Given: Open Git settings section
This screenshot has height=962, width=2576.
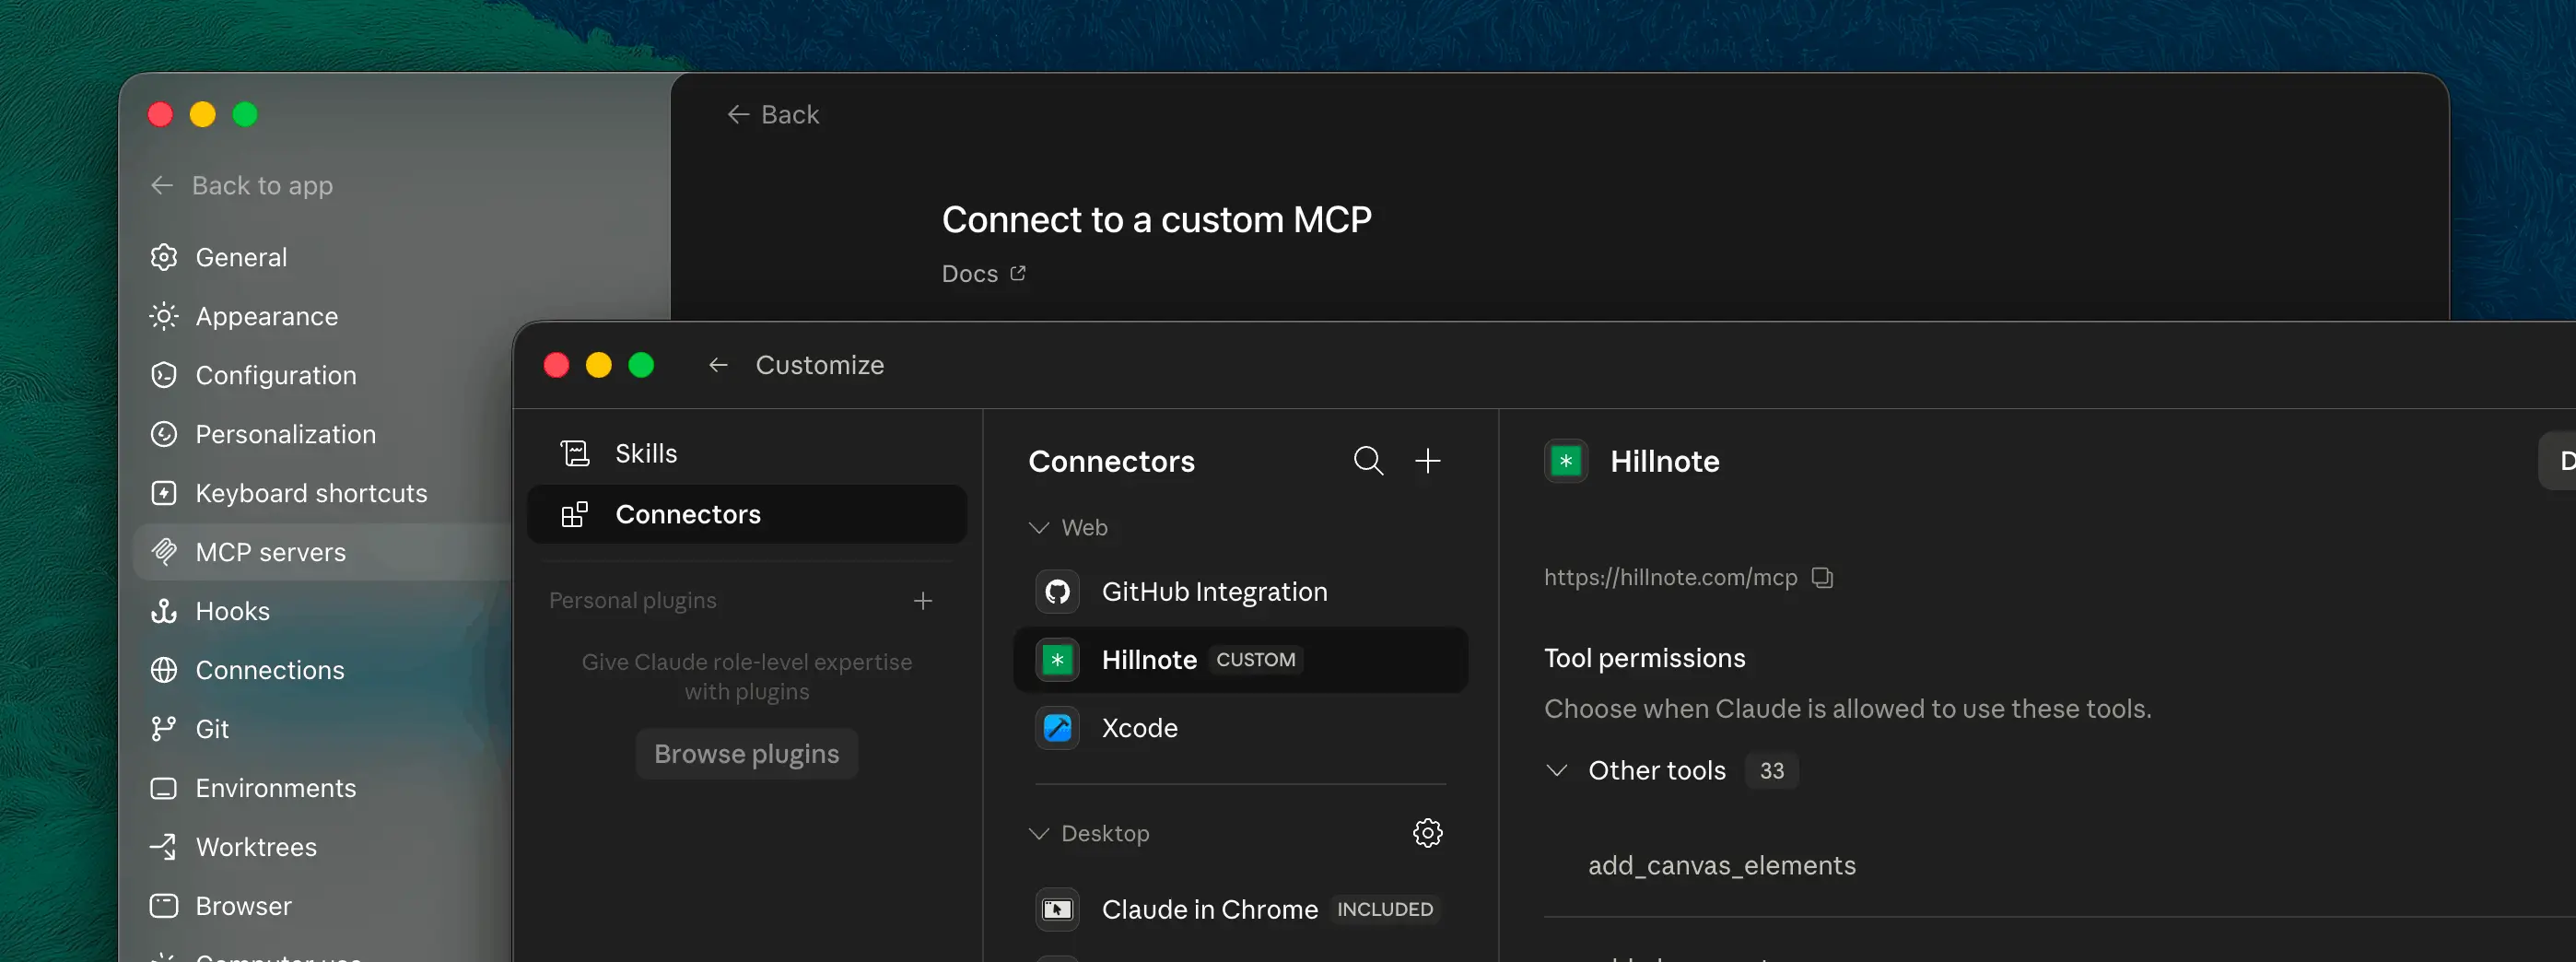Looking at the screenshot, I should [212, 729].
